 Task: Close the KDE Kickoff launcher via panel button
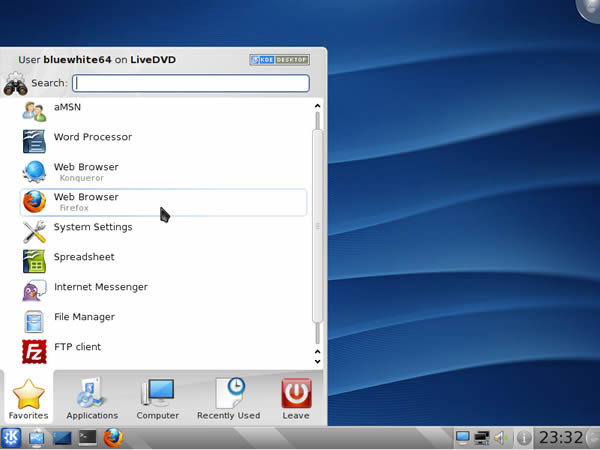[x=11, y=438]
